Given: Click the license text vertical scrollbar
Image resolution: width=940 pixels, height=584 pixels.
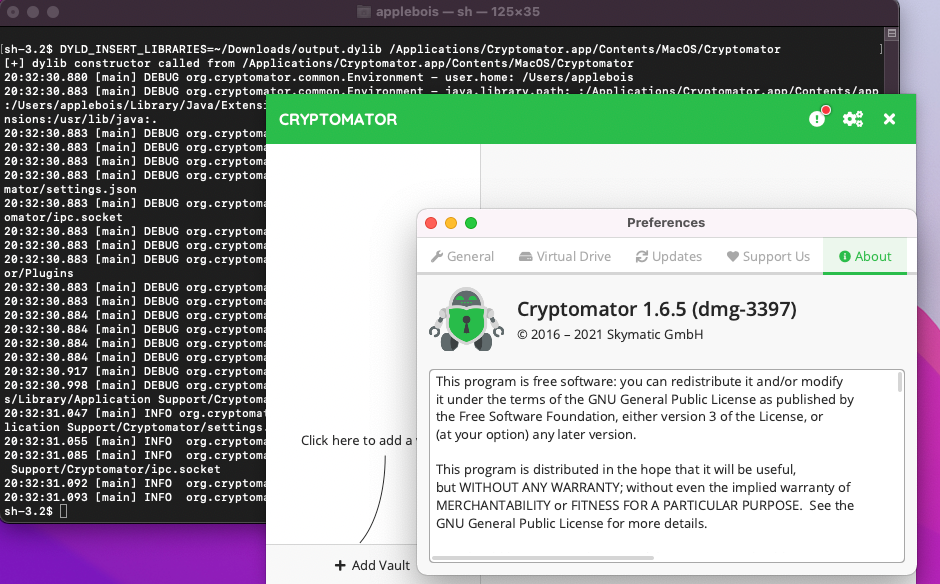Looking at the screenshot, I should coord(900,382).
